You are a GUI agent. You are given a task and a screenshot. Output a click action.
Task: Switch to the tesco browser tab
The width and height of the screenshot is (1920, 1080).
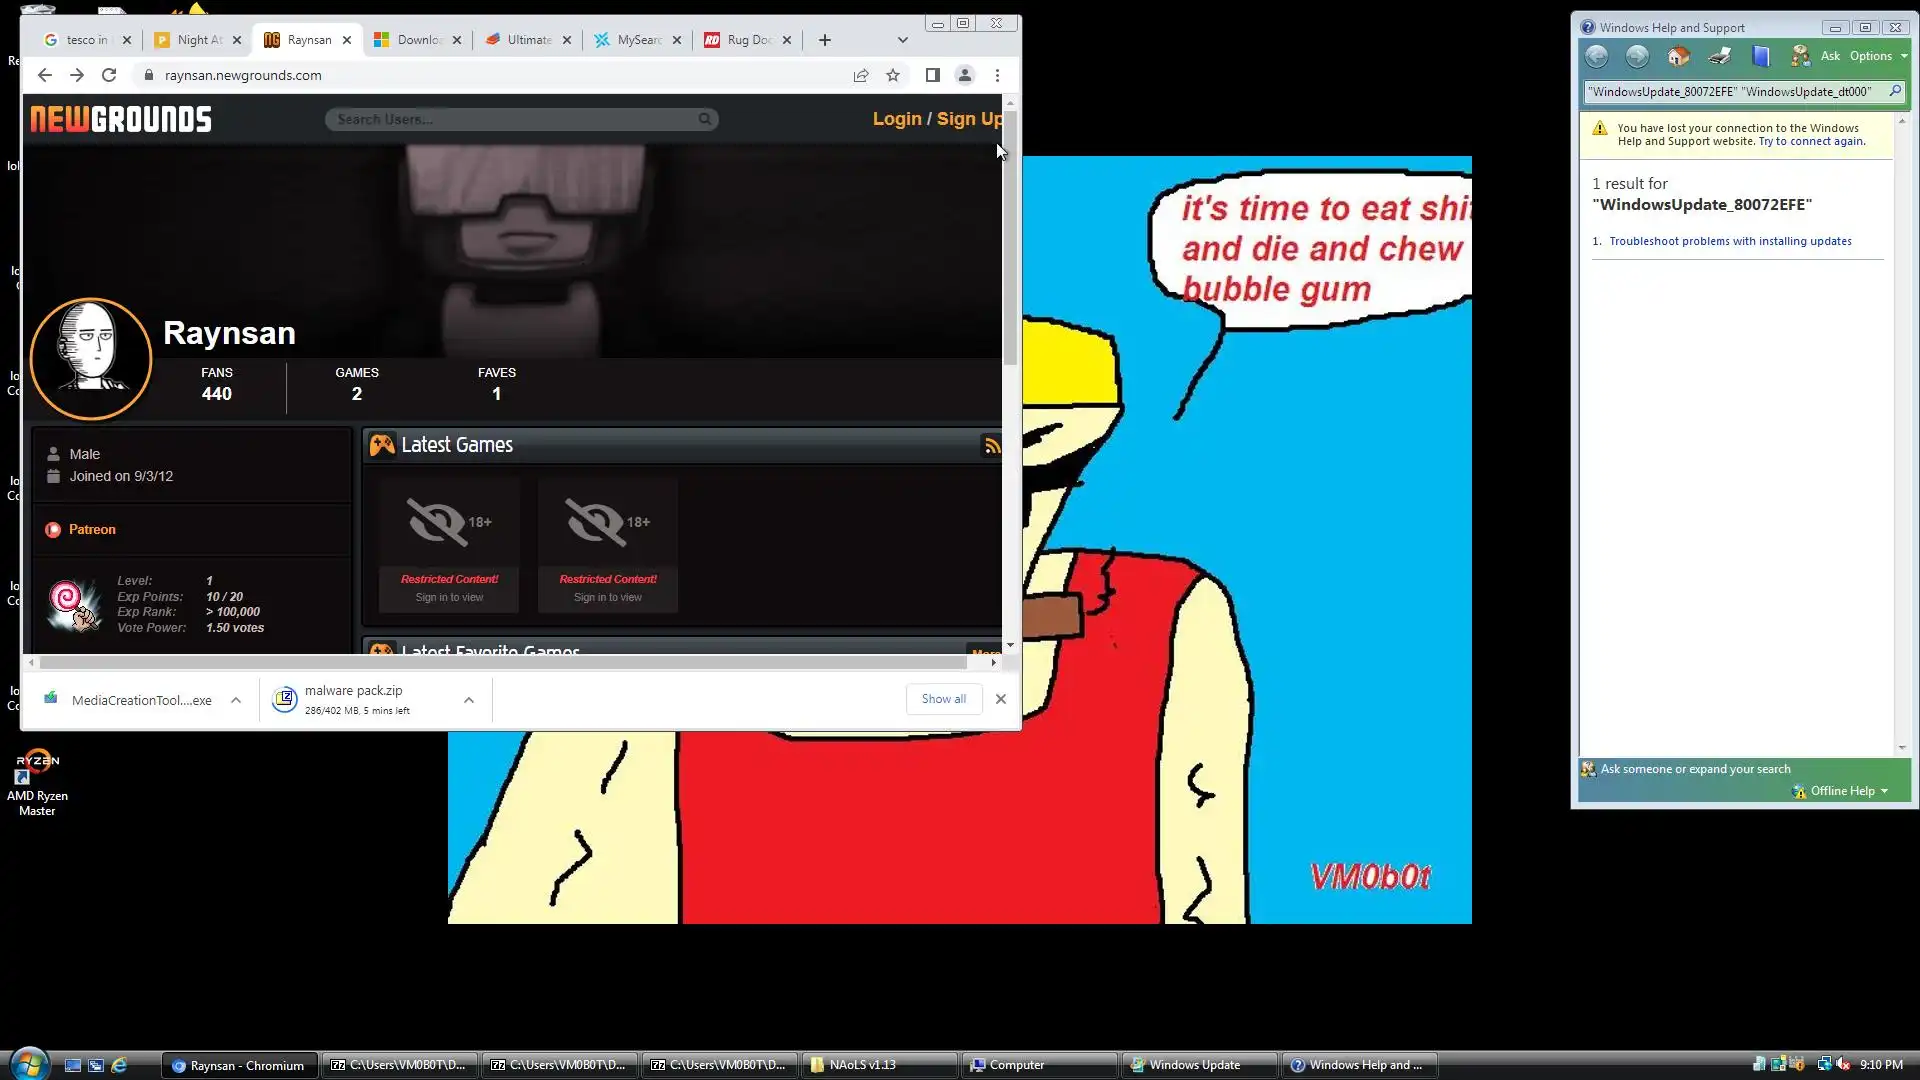coord(85,40)
